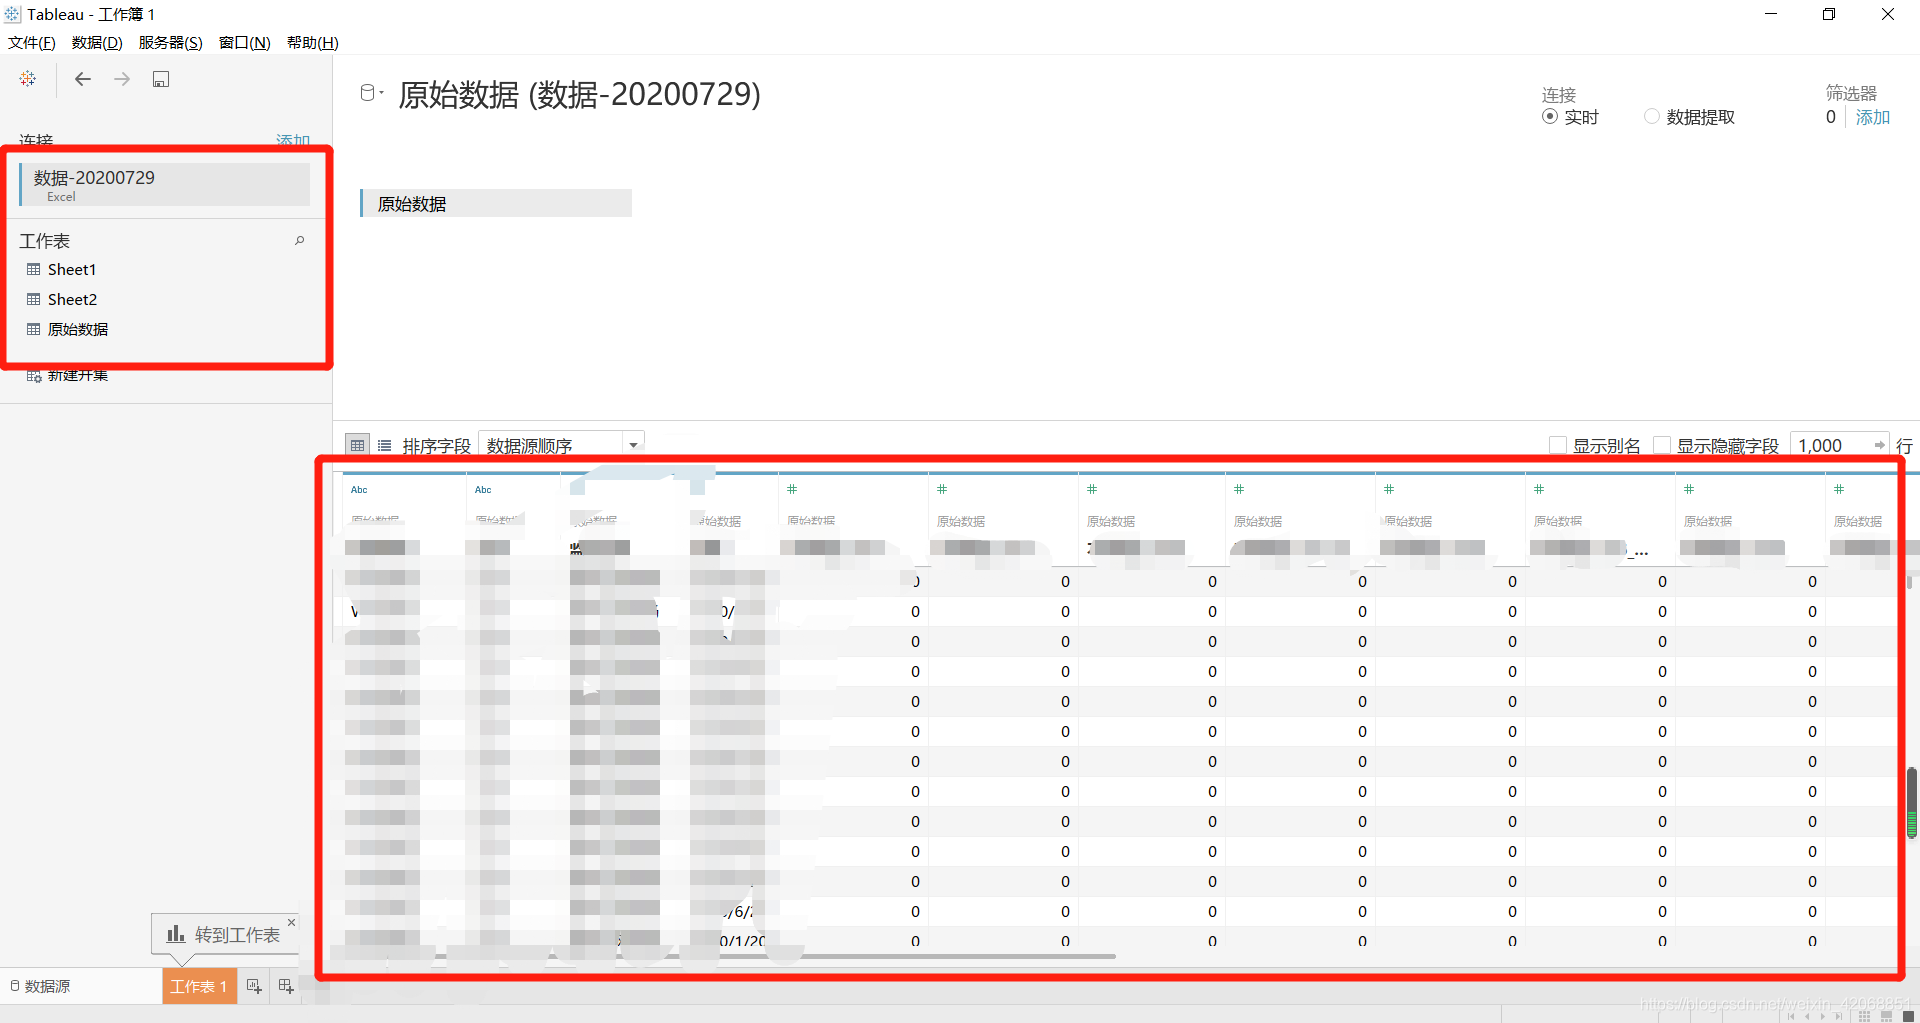This screenshot has width=1920, height=1023.
Task: Click the show sheet sorter icon in status bar
Action: tap(1864, 1016)
